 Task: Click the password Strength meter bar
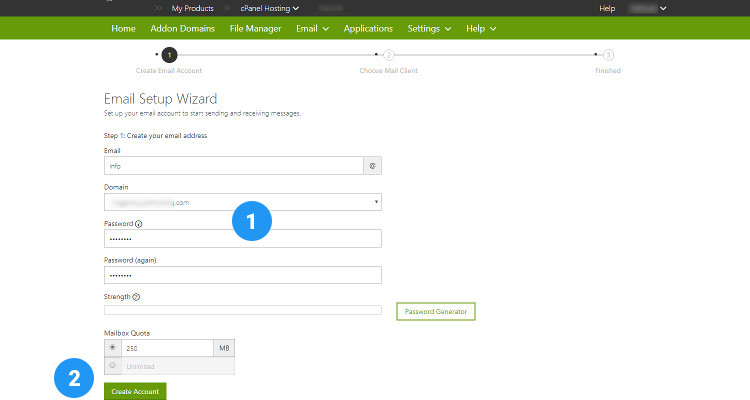(243, 311)
